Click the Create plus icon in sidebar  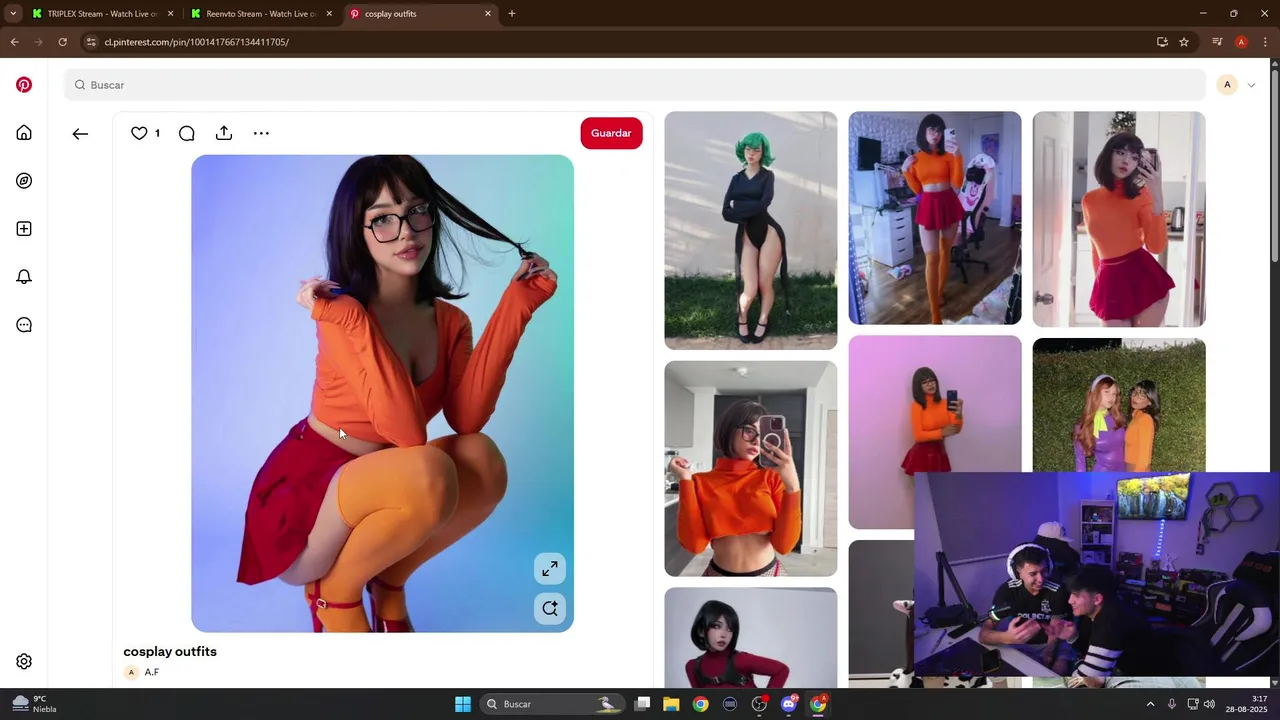point(24,229)
